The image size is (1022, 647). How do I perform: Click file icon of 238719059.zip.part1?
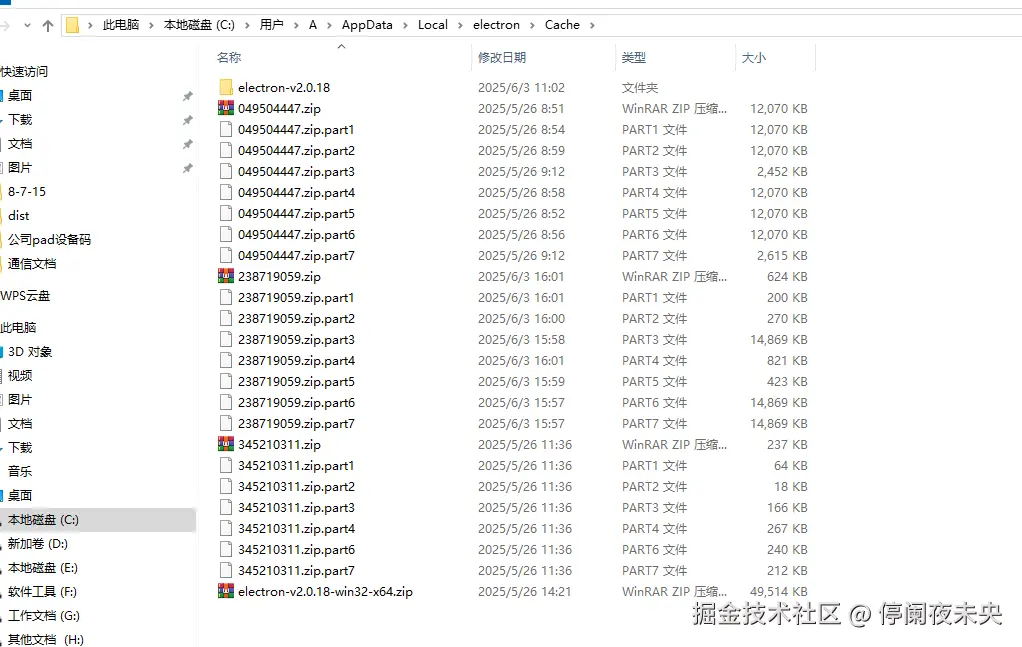pyautogui.click(x=226, y=297)
